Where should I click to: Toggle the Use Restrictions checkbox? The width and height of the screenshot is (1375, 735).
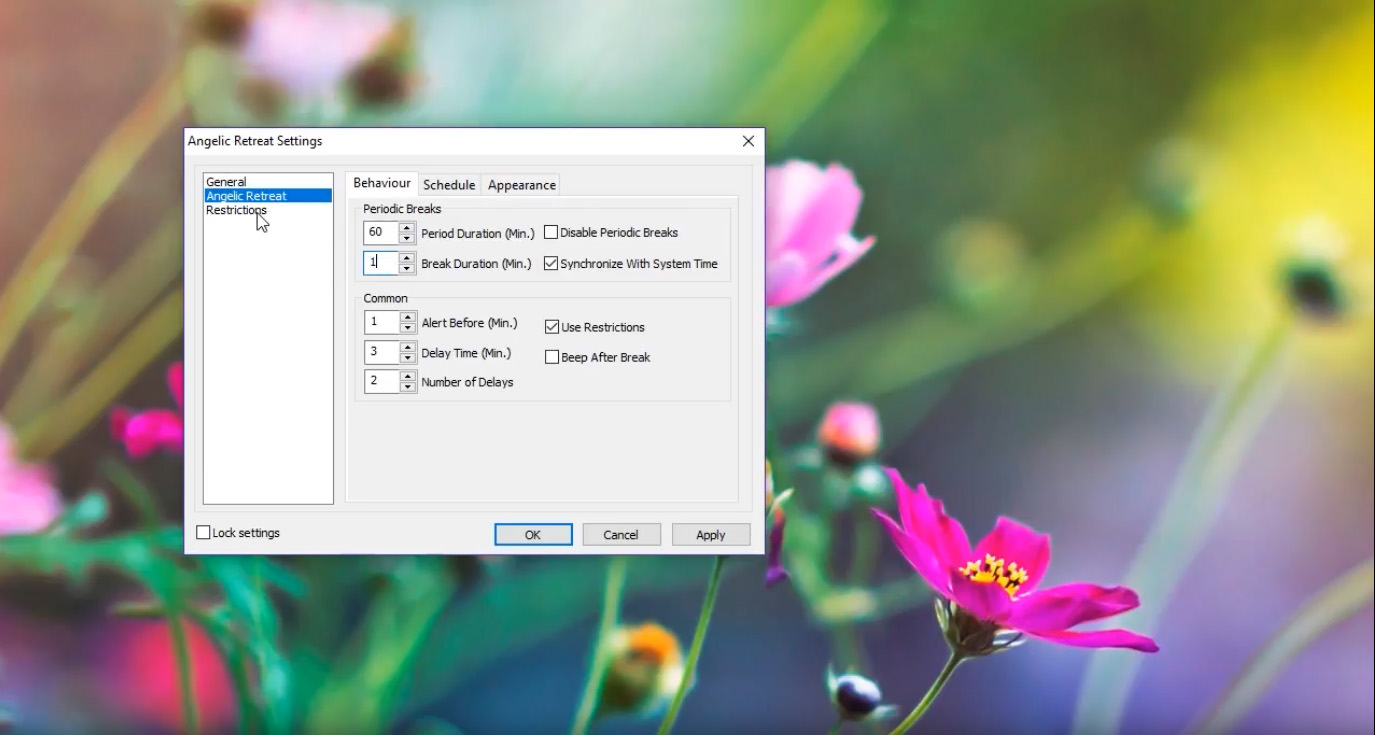coord(552,327)
